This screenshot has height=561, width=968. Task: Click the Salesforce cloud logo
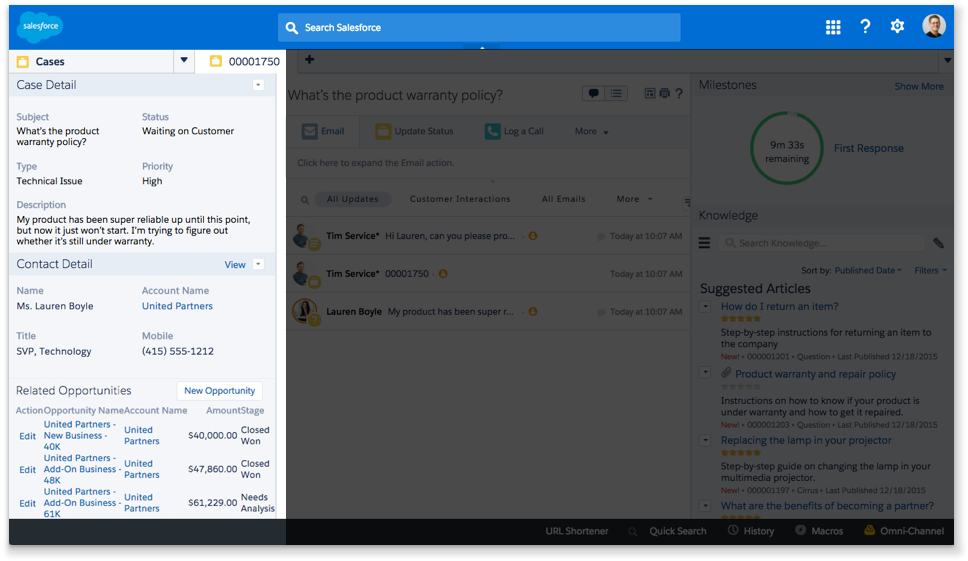pyautogui.click(x=41, y=27)
